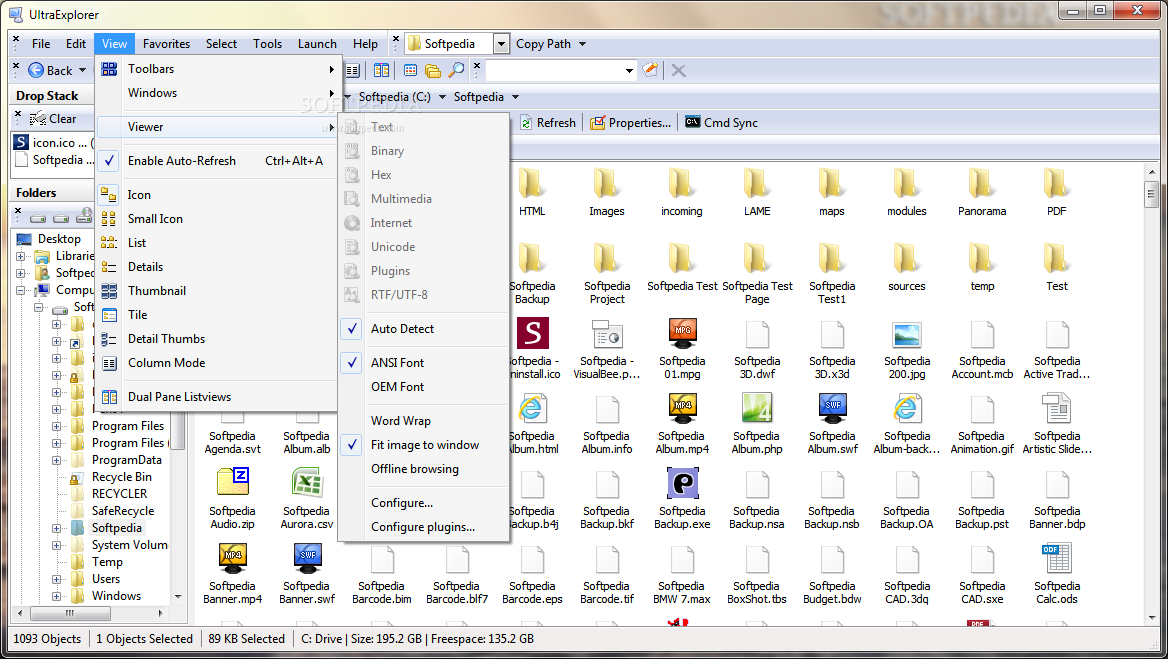Click the Back navigation button
Screen dimensions: 1168x659
[x=51, y=71]
